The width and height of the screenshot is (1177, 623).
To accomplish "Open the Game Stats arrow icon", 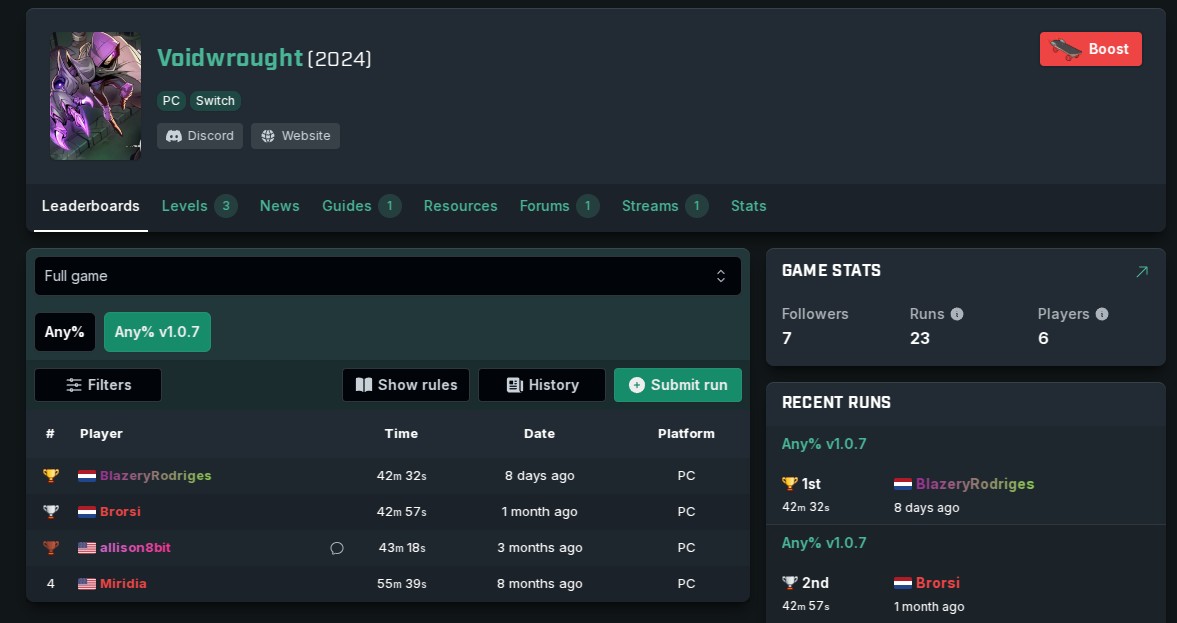I will 1142,272.
